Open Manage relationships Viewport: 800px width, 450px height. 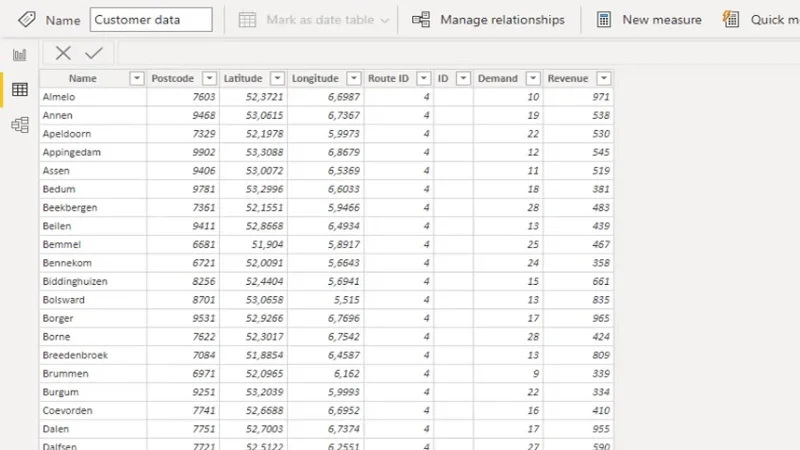click(502, 20)
